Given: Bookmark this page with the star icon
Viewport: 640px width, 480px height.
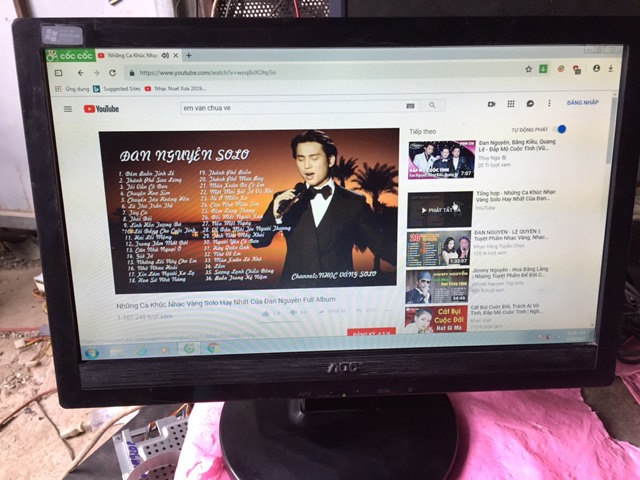Looking at the screenshot, I should (527, 68).
